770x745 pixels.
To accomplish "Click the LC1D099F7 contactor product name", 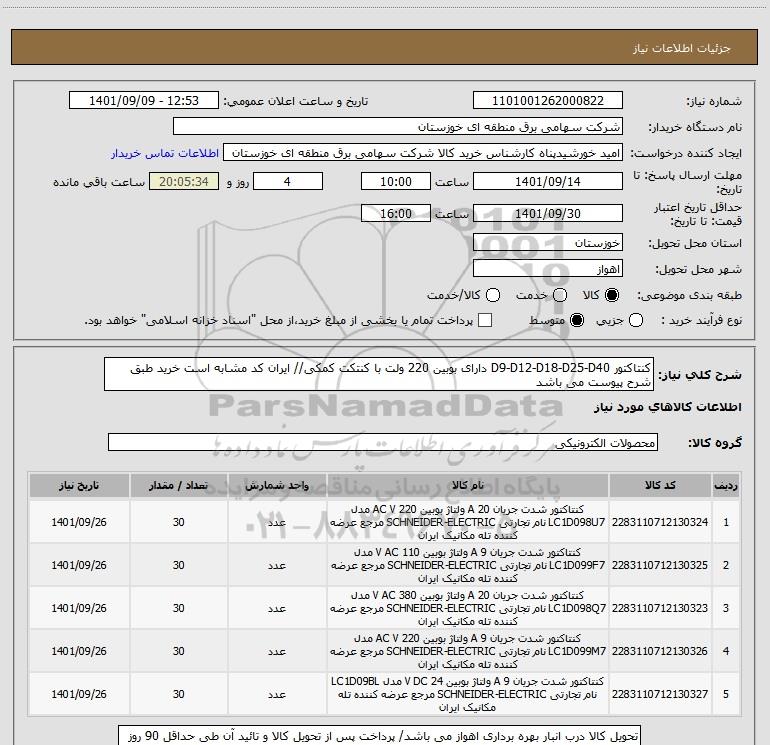I will [468, 565].
